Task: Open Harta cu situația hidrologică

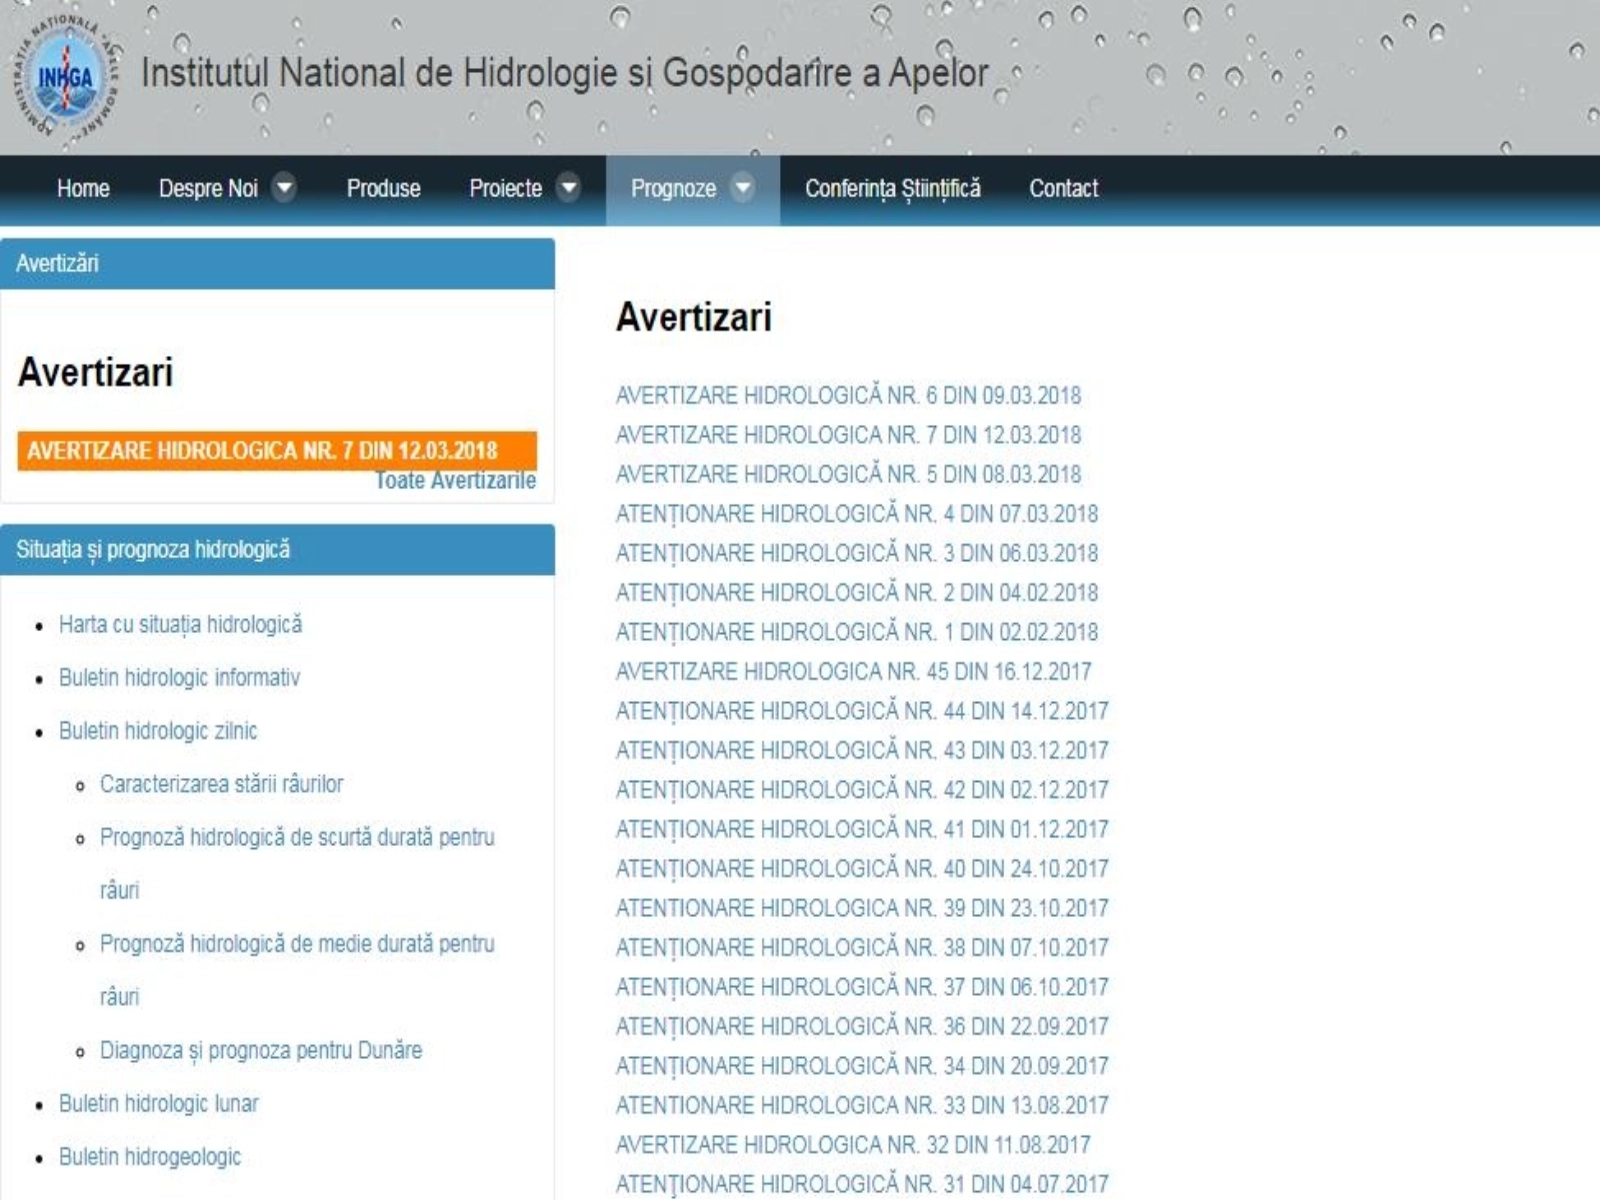Action: [x=180, y=625]
